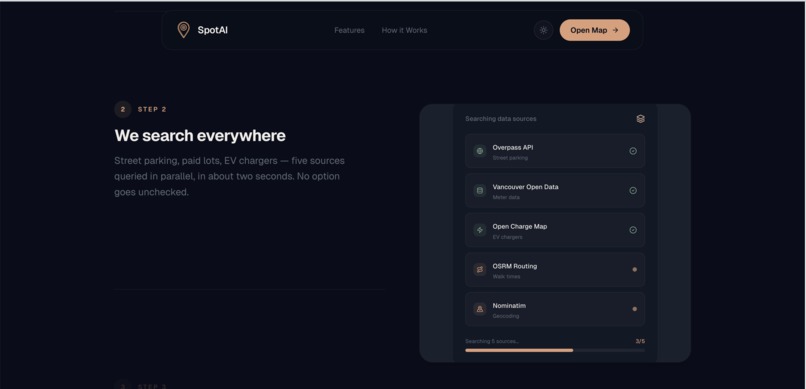Click the layers stack icon in search card
Image resolution: width=806 pixels, height=389 pixels.
[x=640, y=119]
